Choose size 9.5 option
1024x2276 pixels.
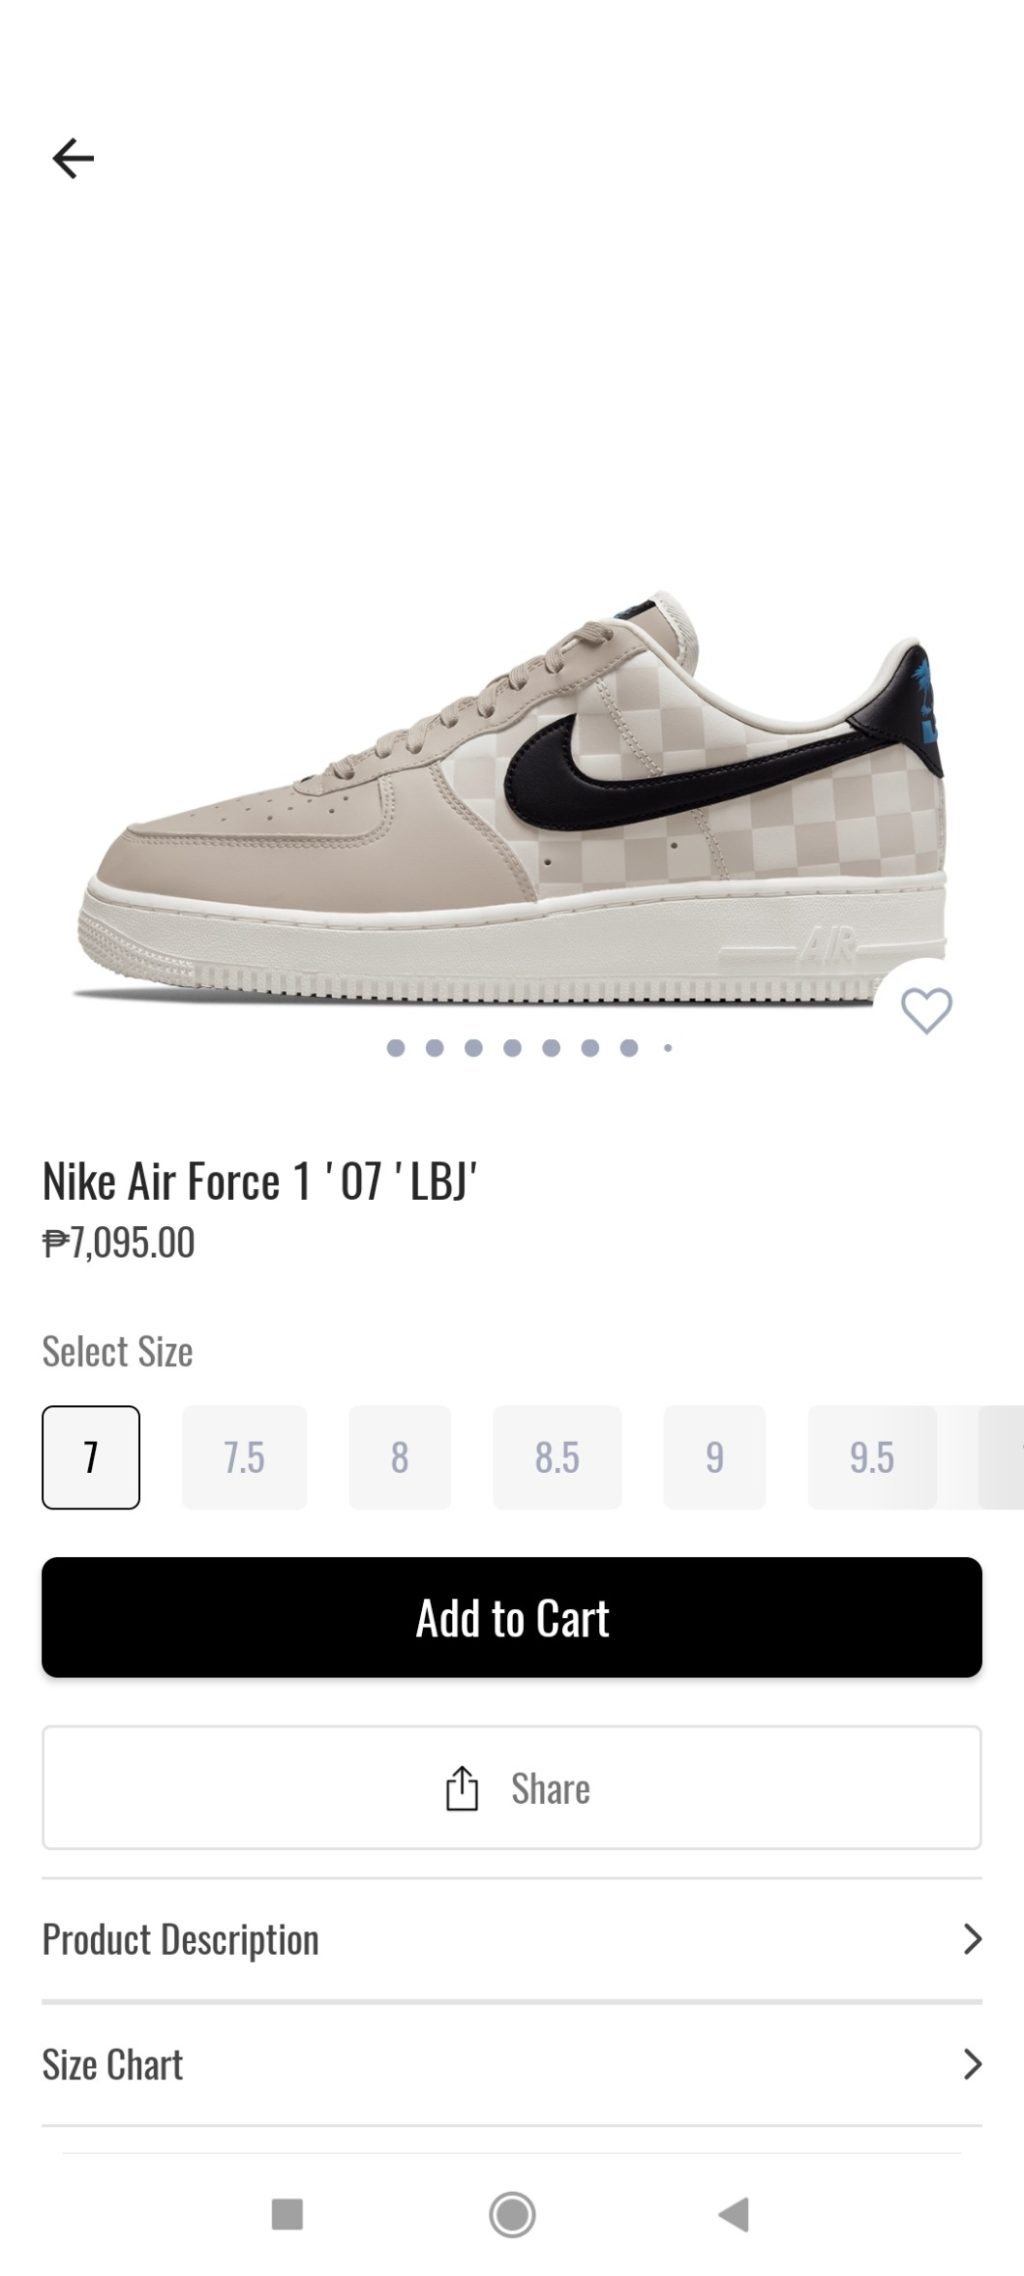[871, 1457]
